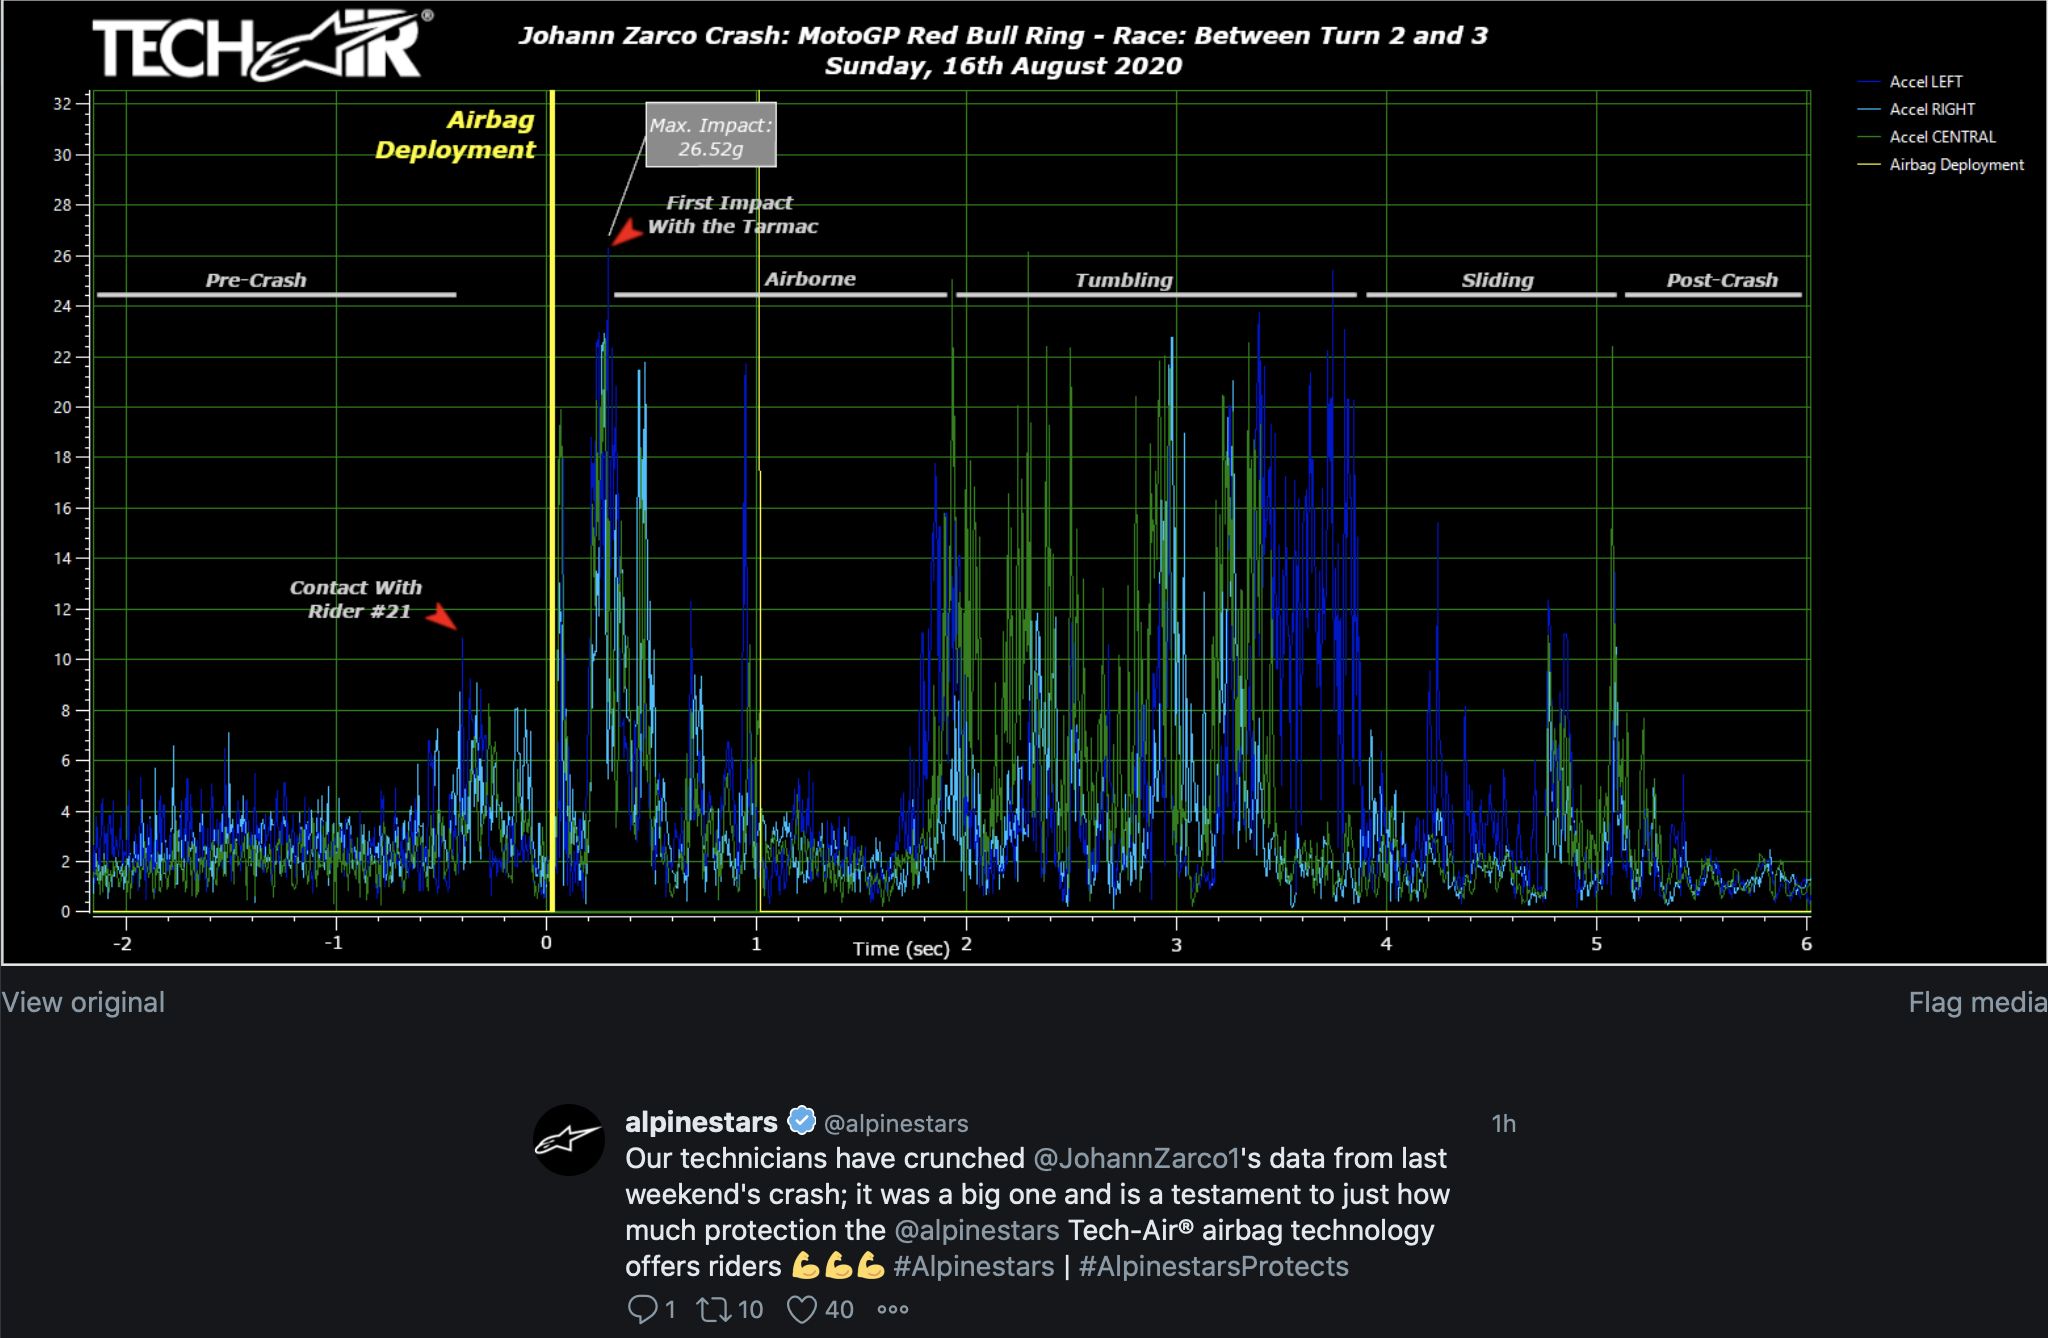This screenshot has width=2048, height=1338.
Task: Open the #AlpinestarsProtects hashtag
Action: (1214, 1266)
